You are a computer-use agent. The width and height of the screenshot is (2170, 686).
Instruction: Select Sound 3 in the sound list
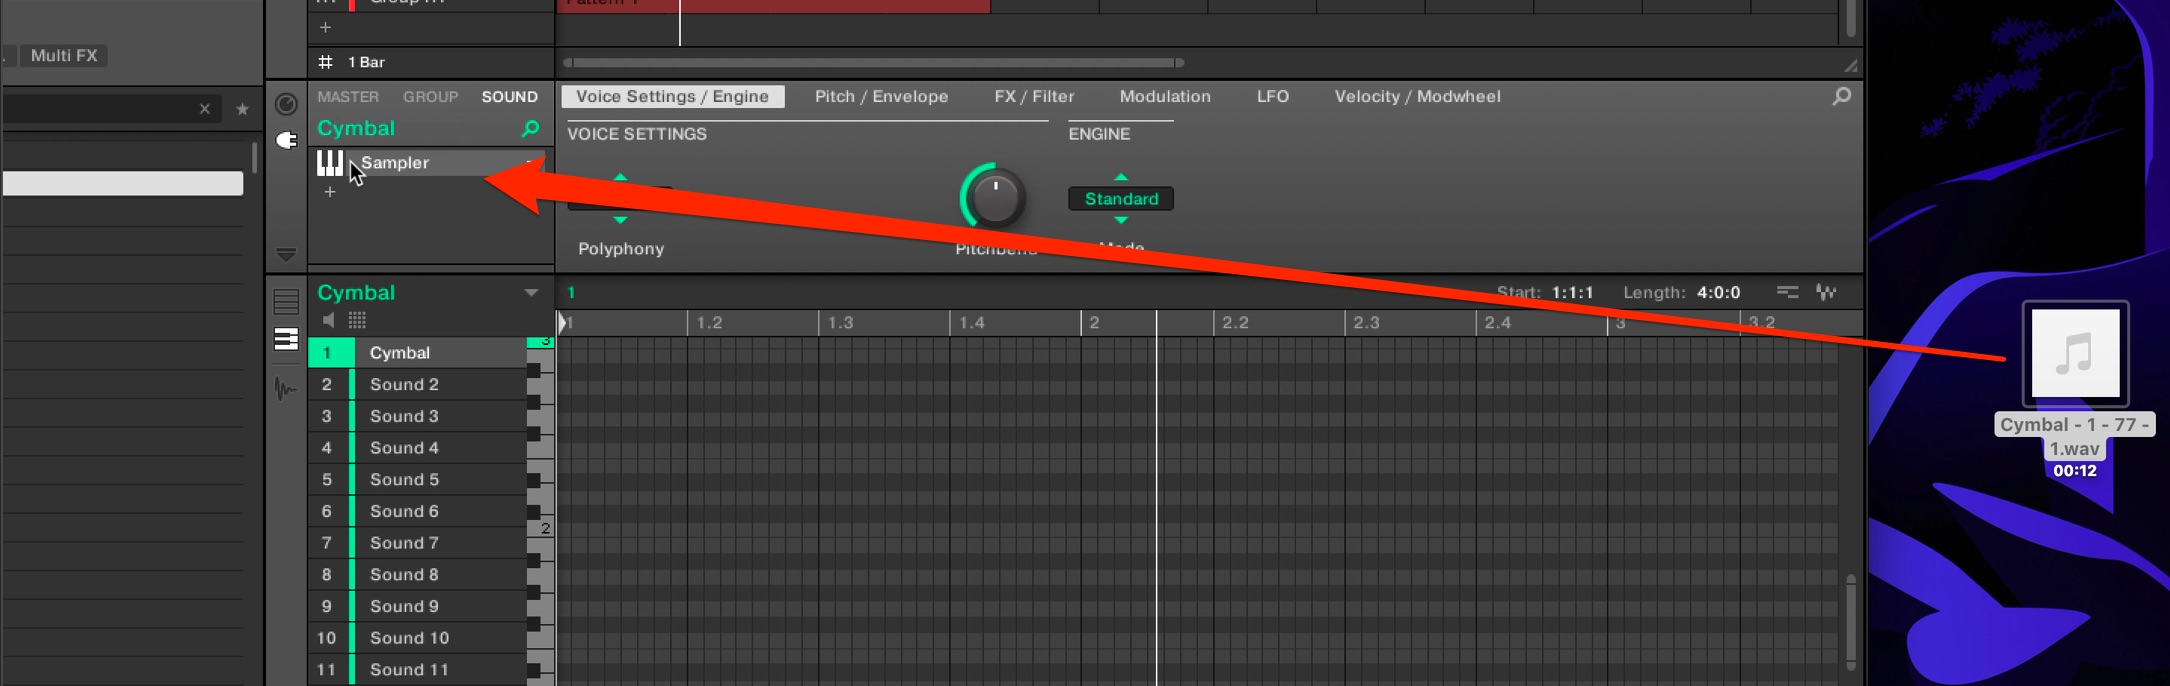click(417, 416)
